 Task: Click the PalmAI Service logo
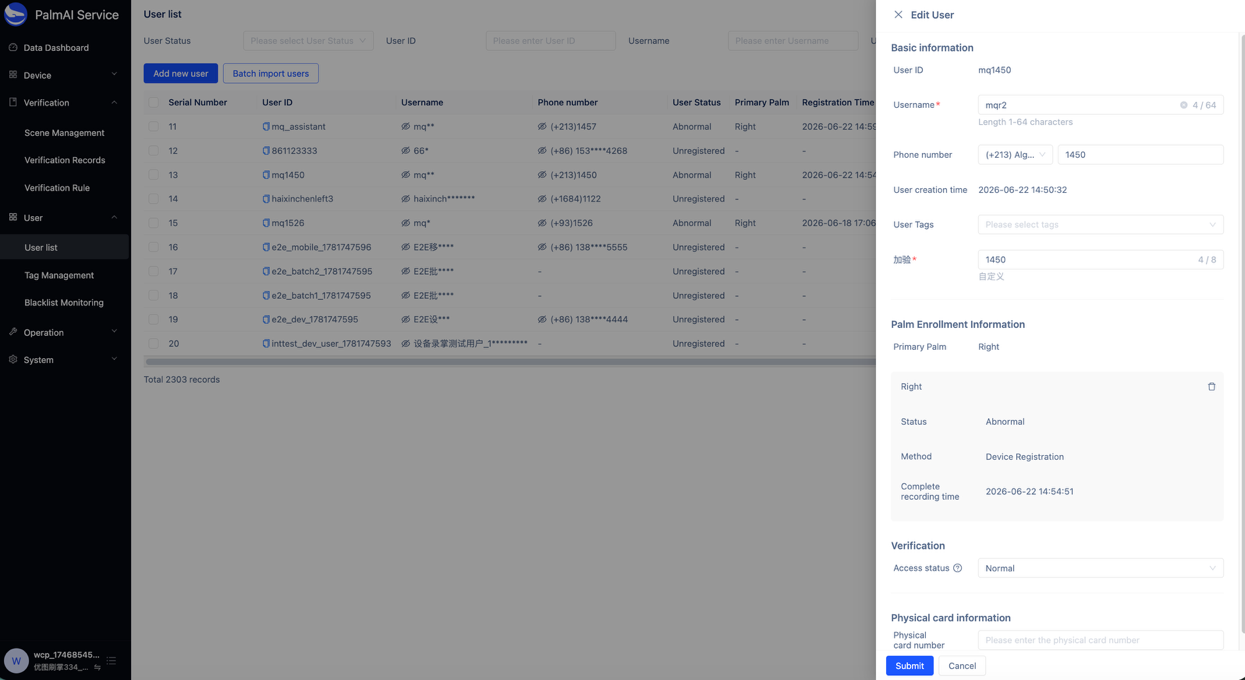coord(16,14)
